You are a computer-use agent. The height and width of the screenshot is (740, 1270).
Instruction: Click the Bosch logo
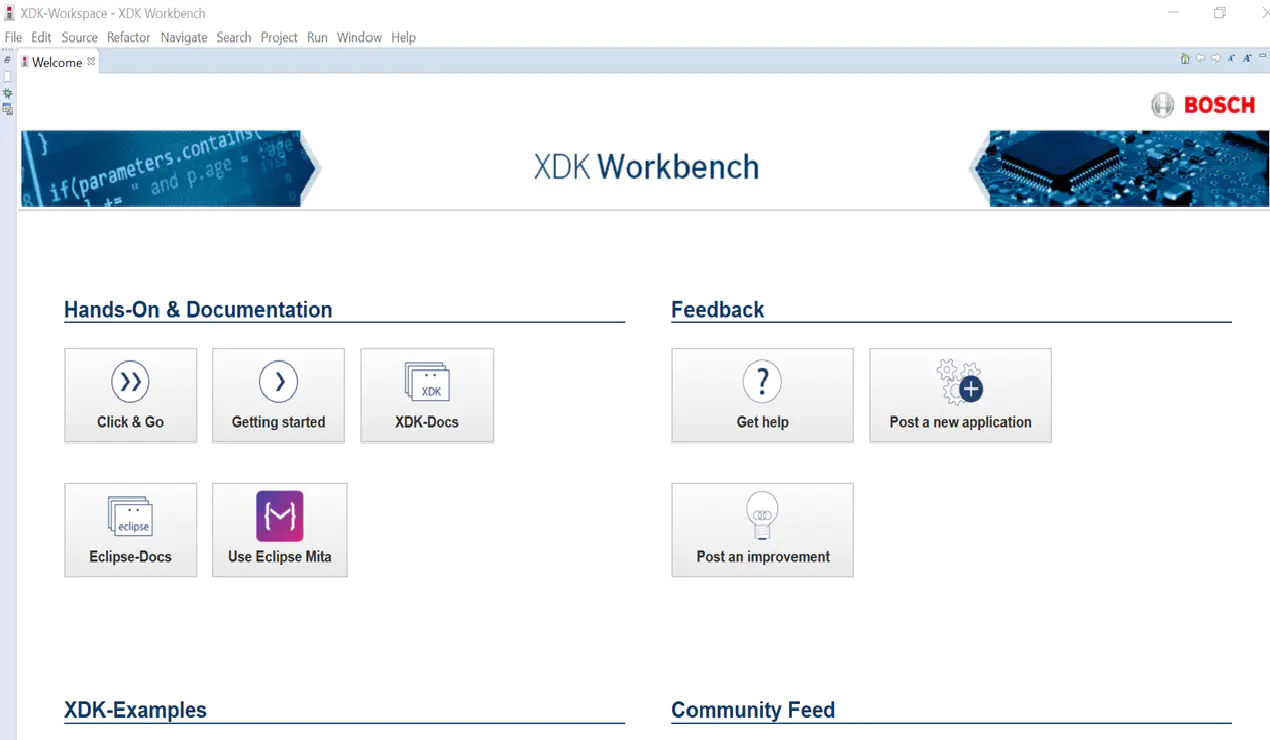[x=1203, y=105]
